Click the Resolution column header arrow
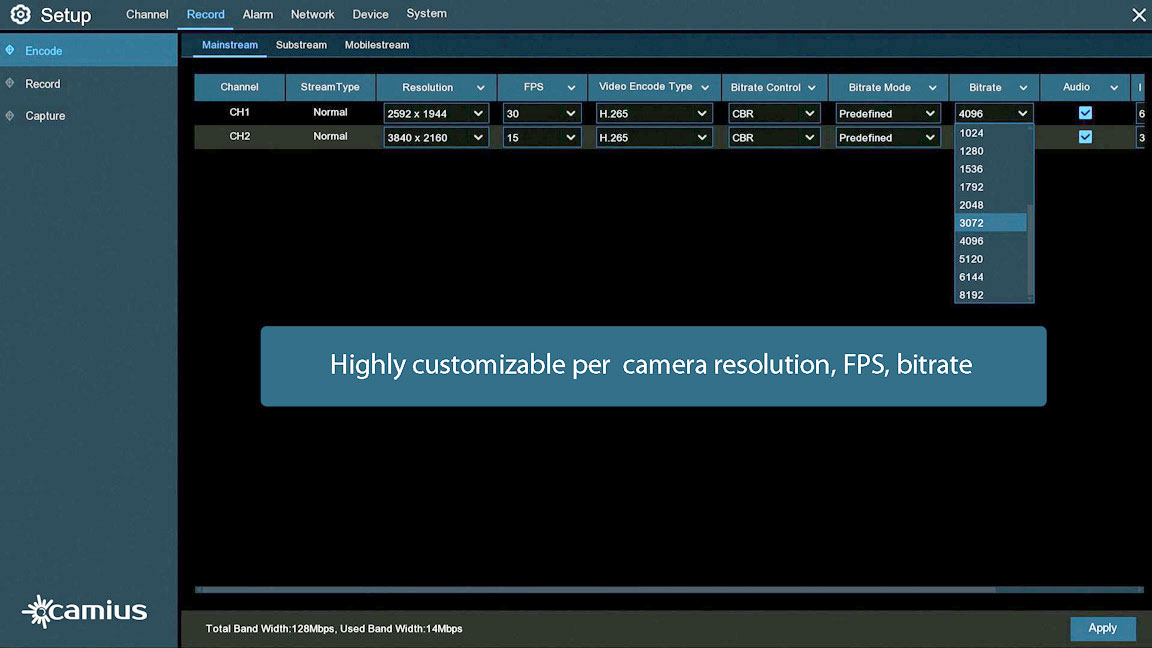1152x648 pixels. tap(481, 88)
